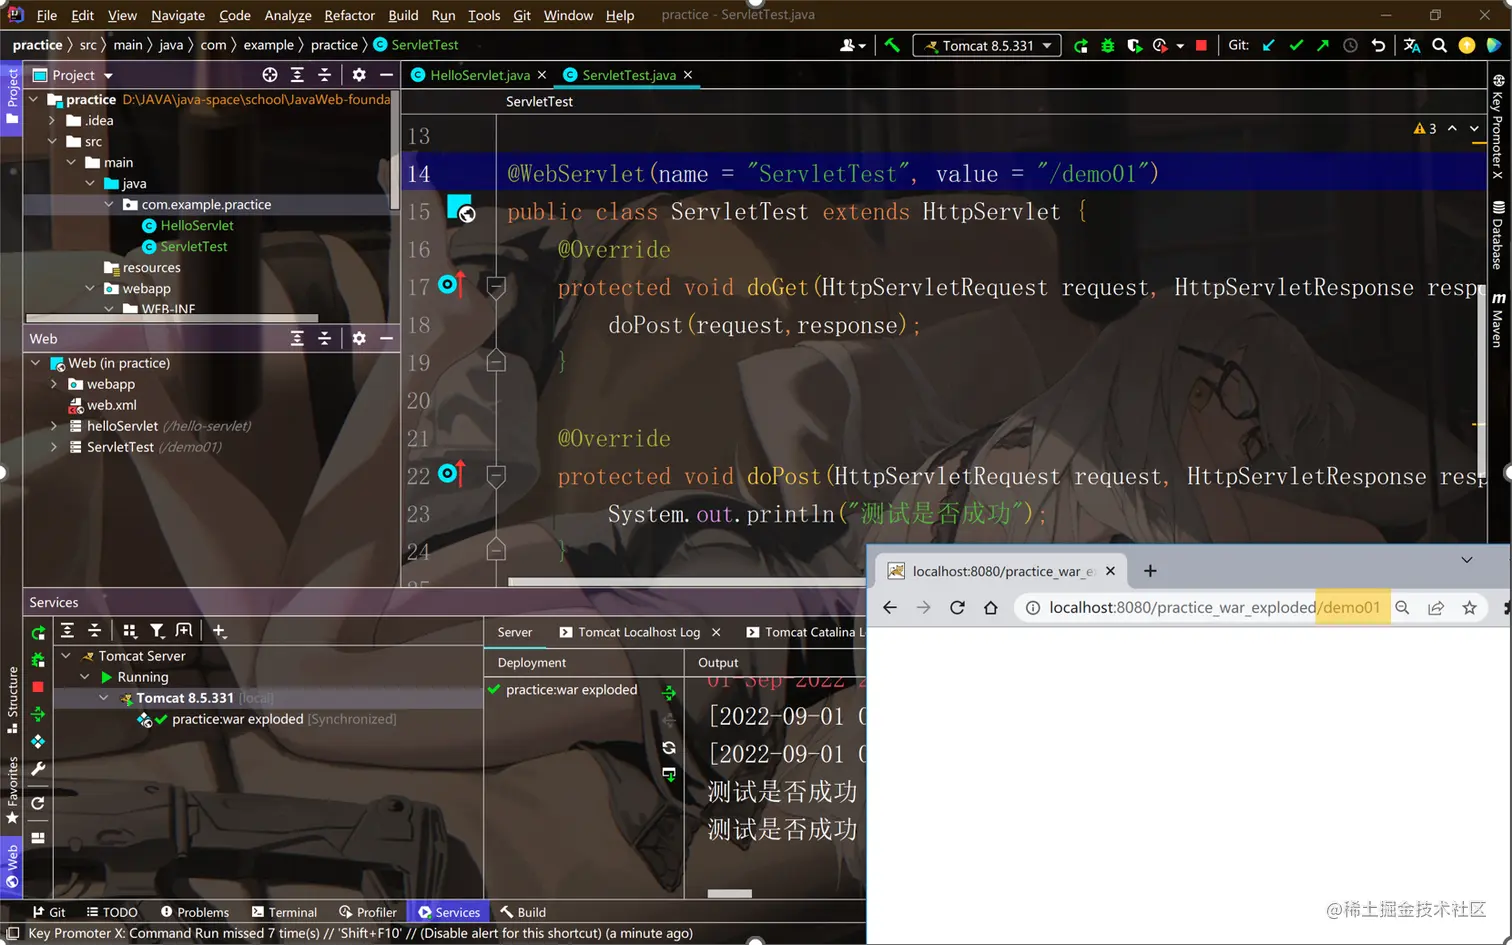
Task: Bookmark the page with the star
Action: click(1469, 608)
